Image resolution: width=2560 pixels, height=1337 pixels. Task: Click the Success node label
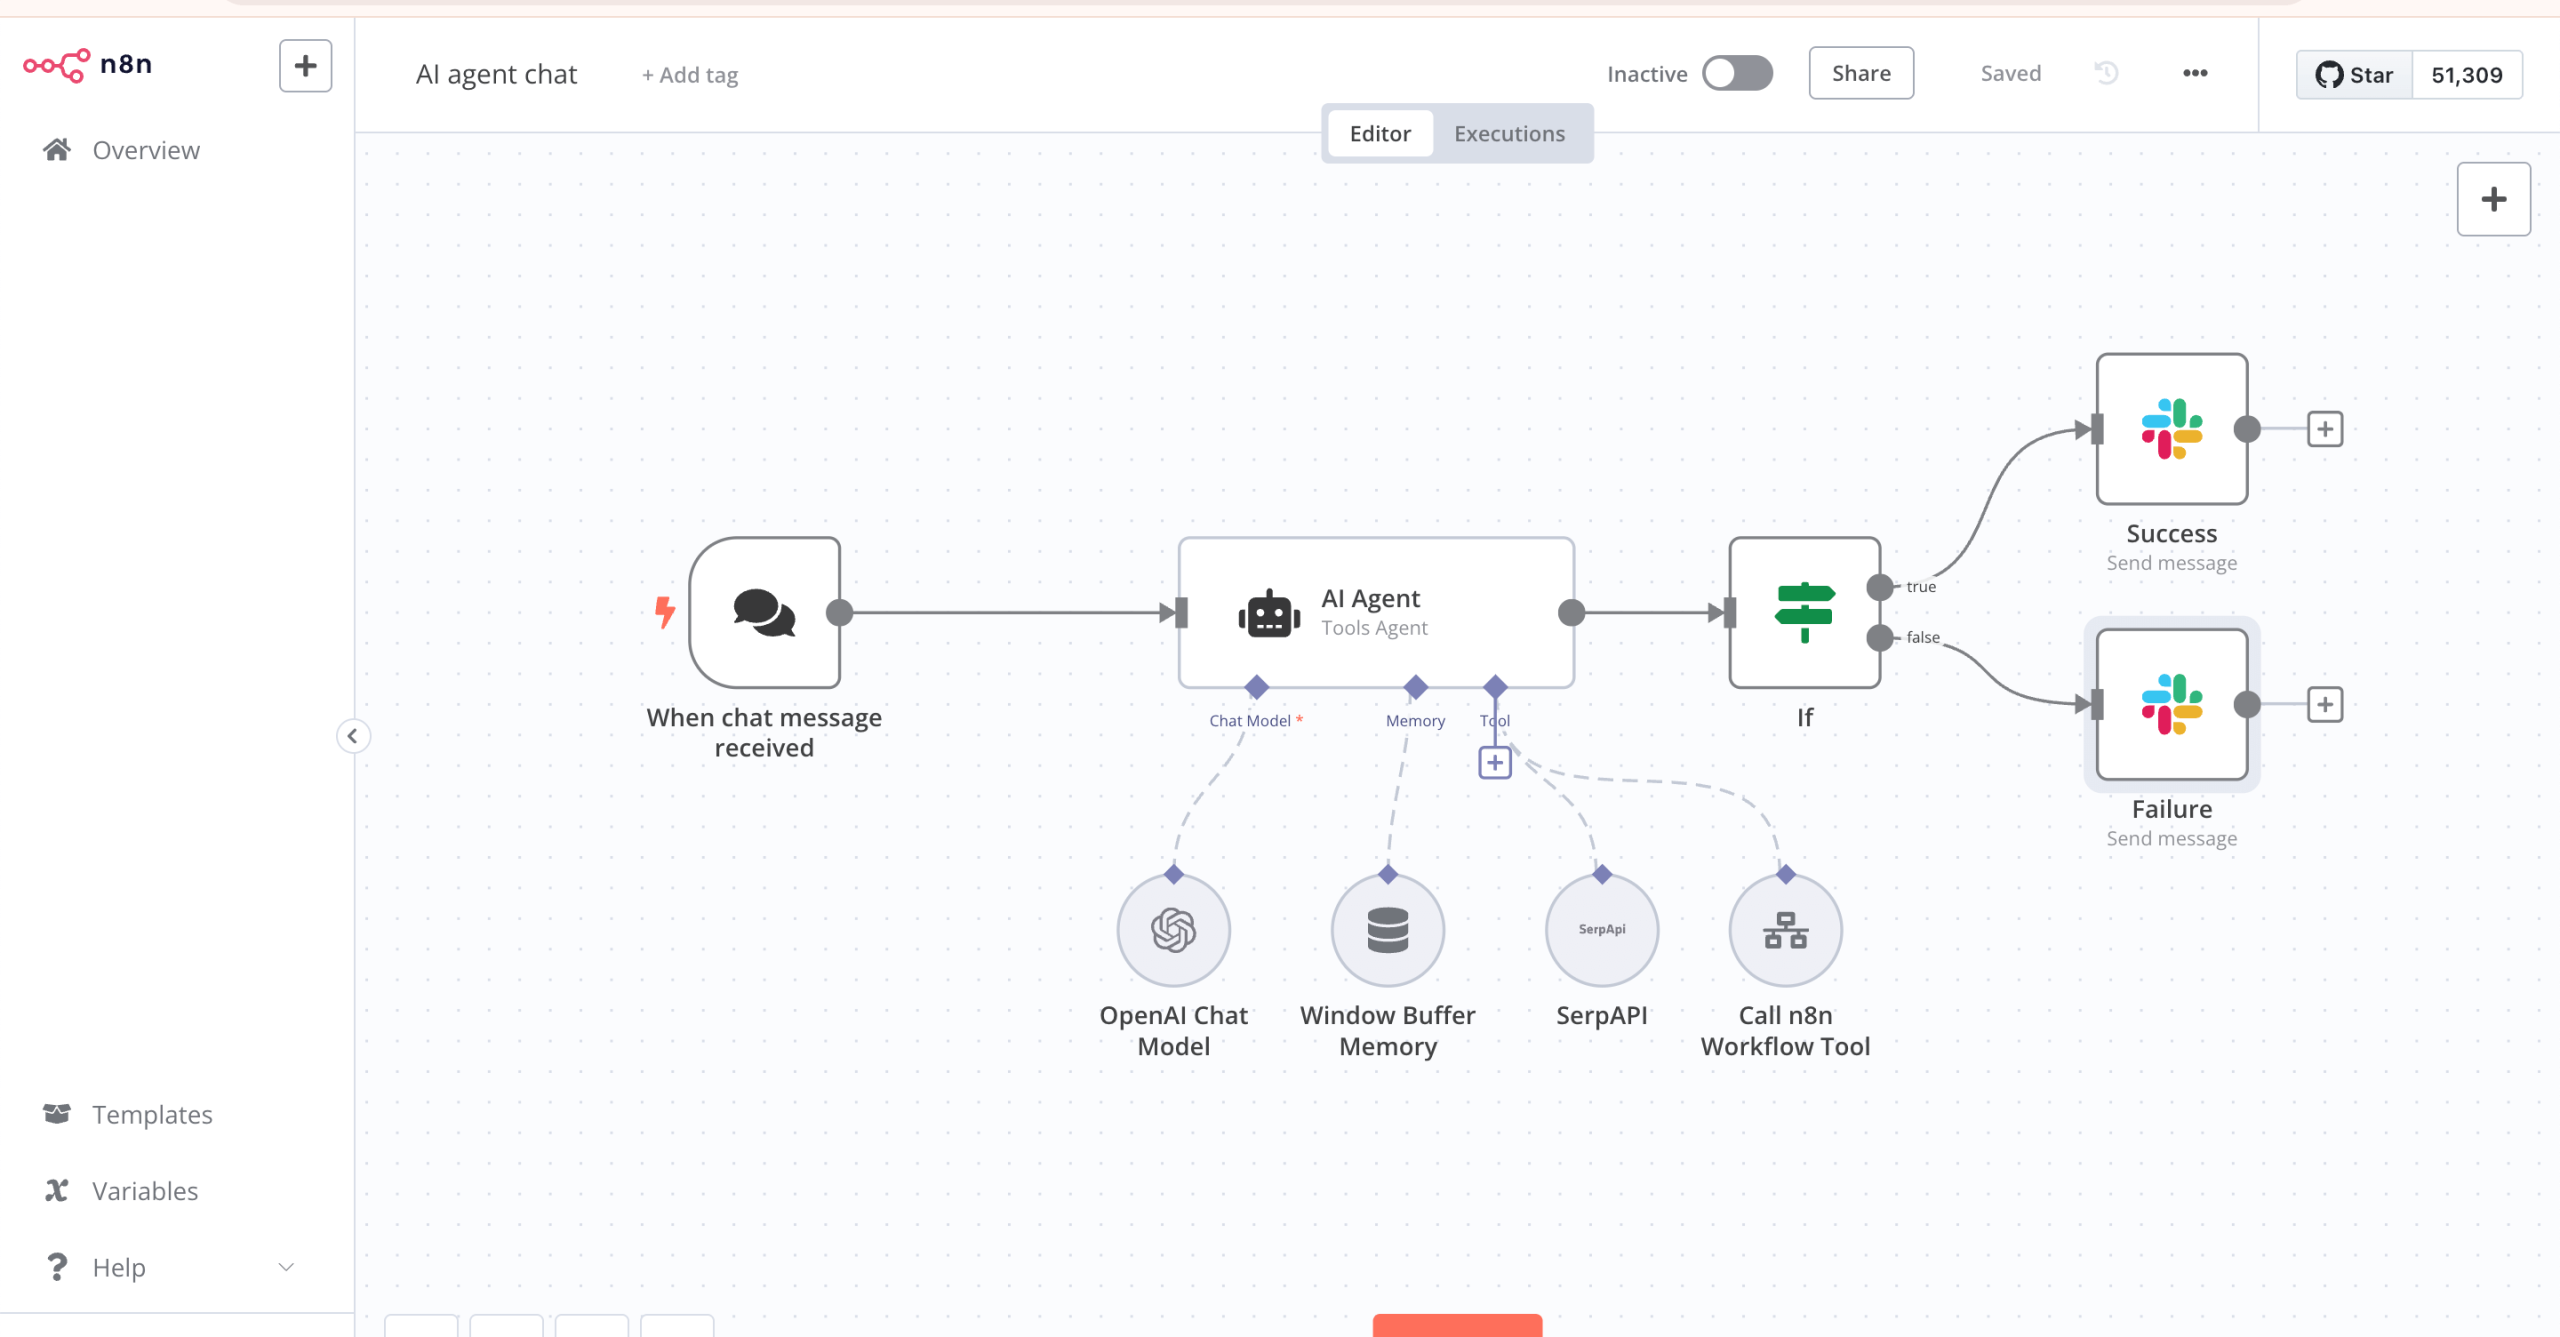tap(2172, 534)
